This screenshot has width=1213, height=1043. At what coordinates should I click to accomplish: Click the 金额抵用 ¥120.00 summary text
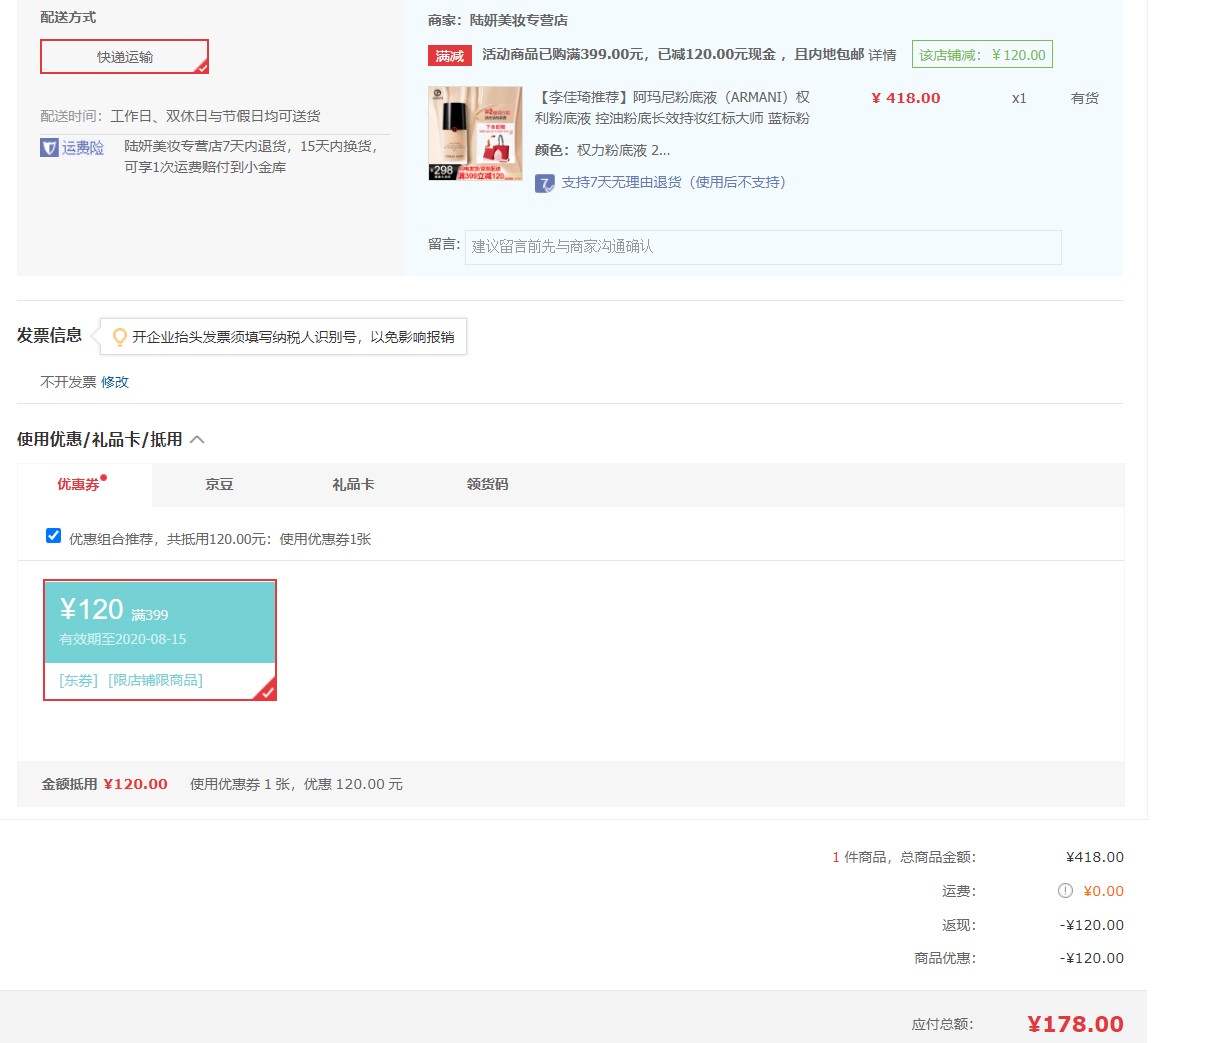[105, 784]
